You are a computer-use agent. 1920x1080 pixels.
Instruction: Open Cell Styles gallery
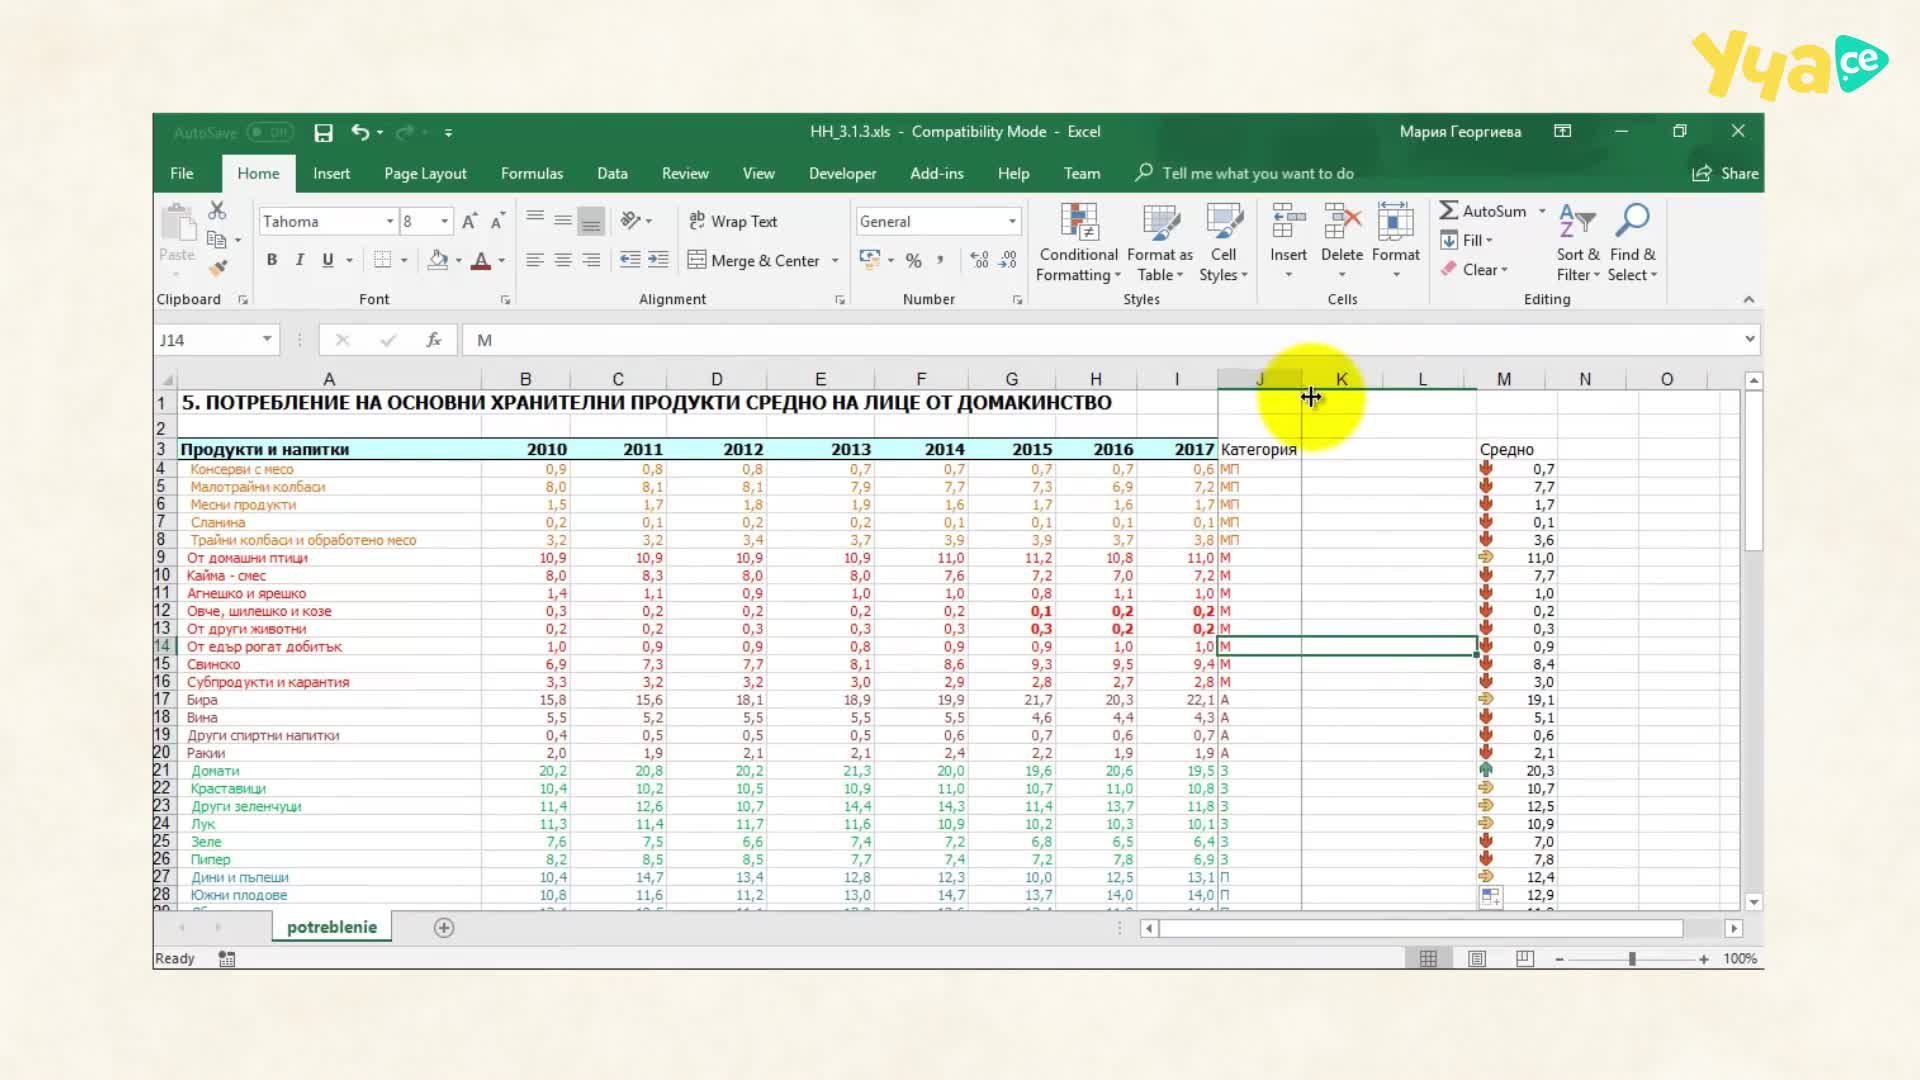[1223, 243]
